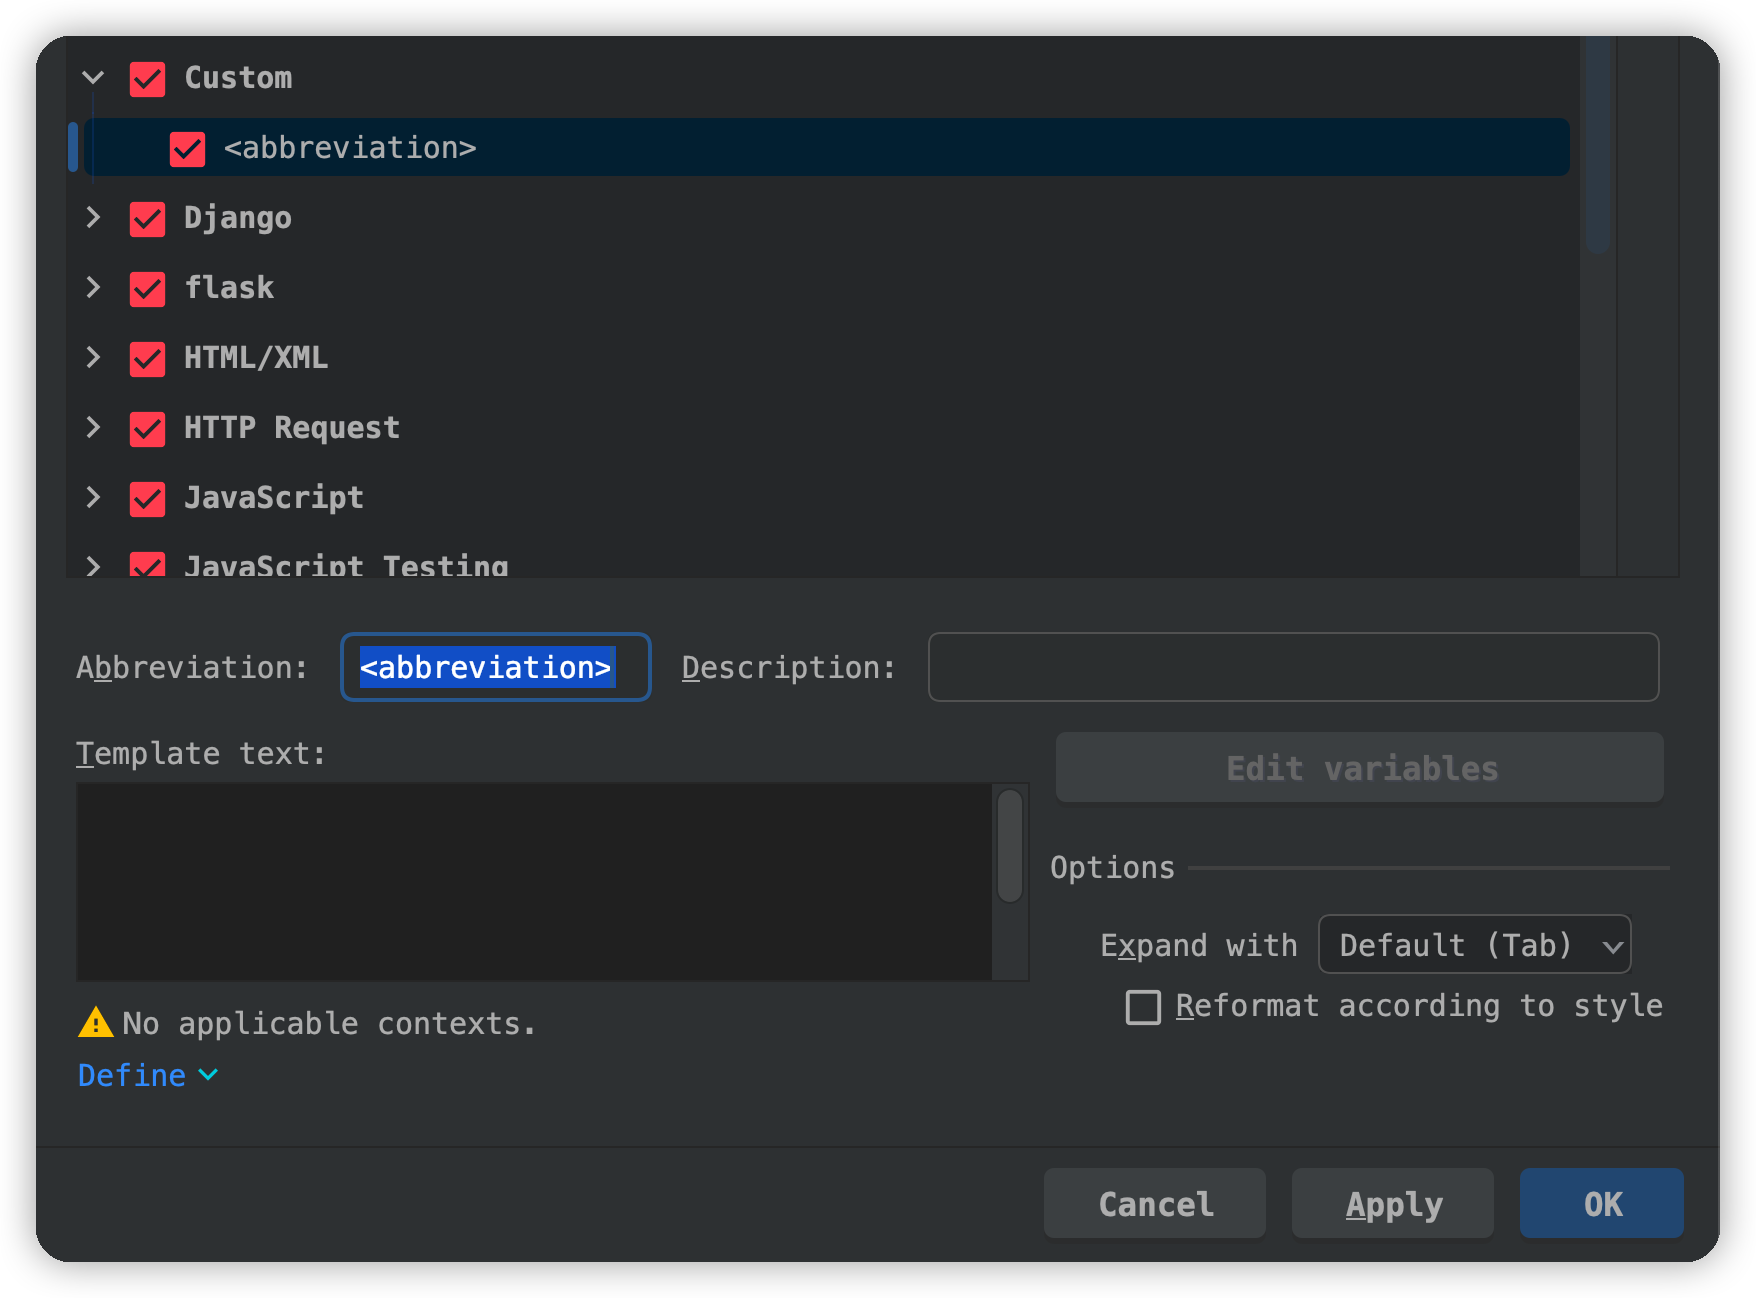Enable Reformat according to style
1756x1298 pixels.
point(1143,1007)
